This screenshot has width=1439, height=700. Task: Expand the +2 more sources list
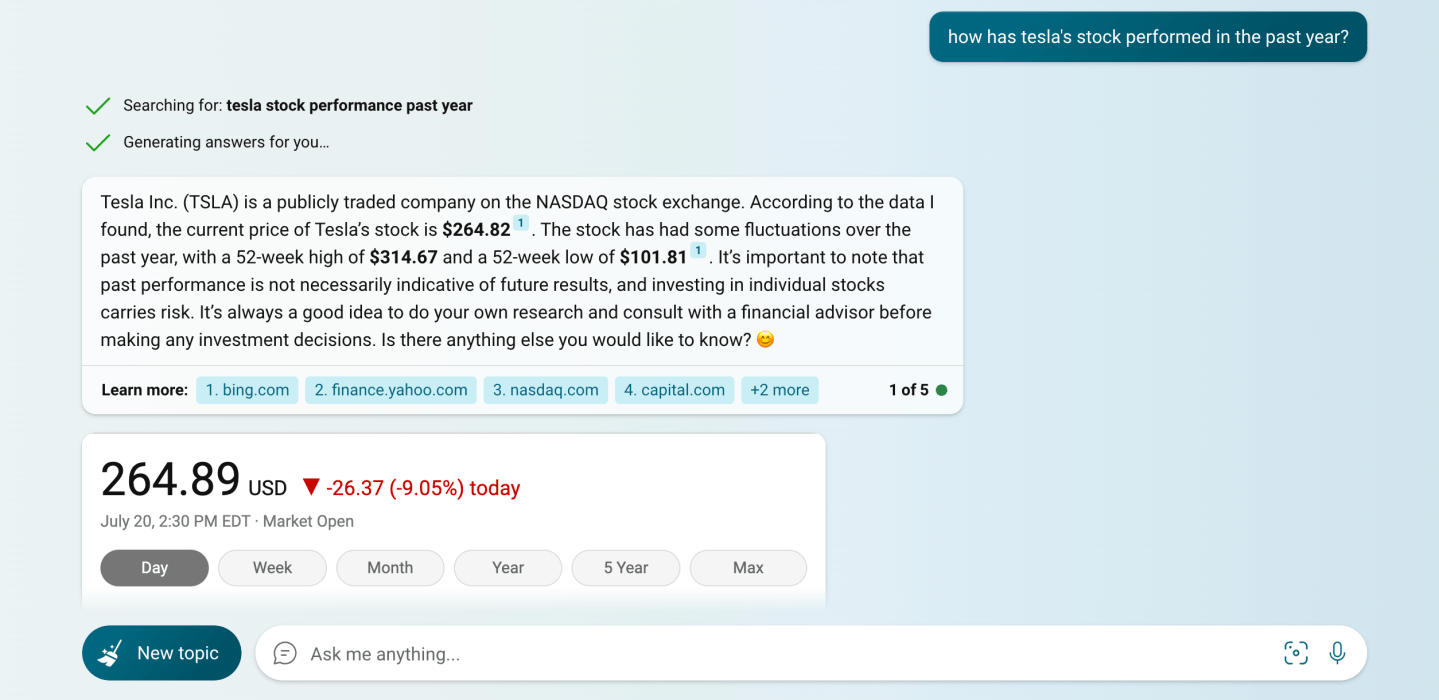779,390
